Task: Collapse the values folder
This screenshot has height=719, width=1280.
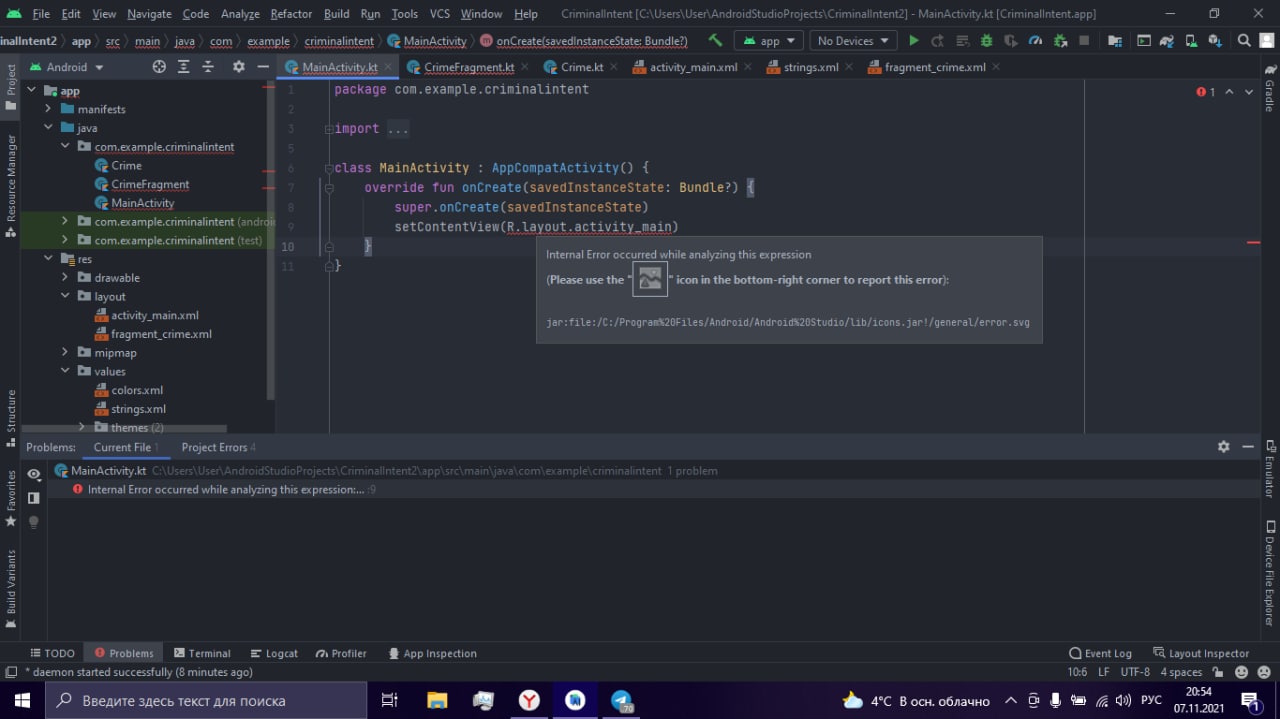Action: point(65,371)
